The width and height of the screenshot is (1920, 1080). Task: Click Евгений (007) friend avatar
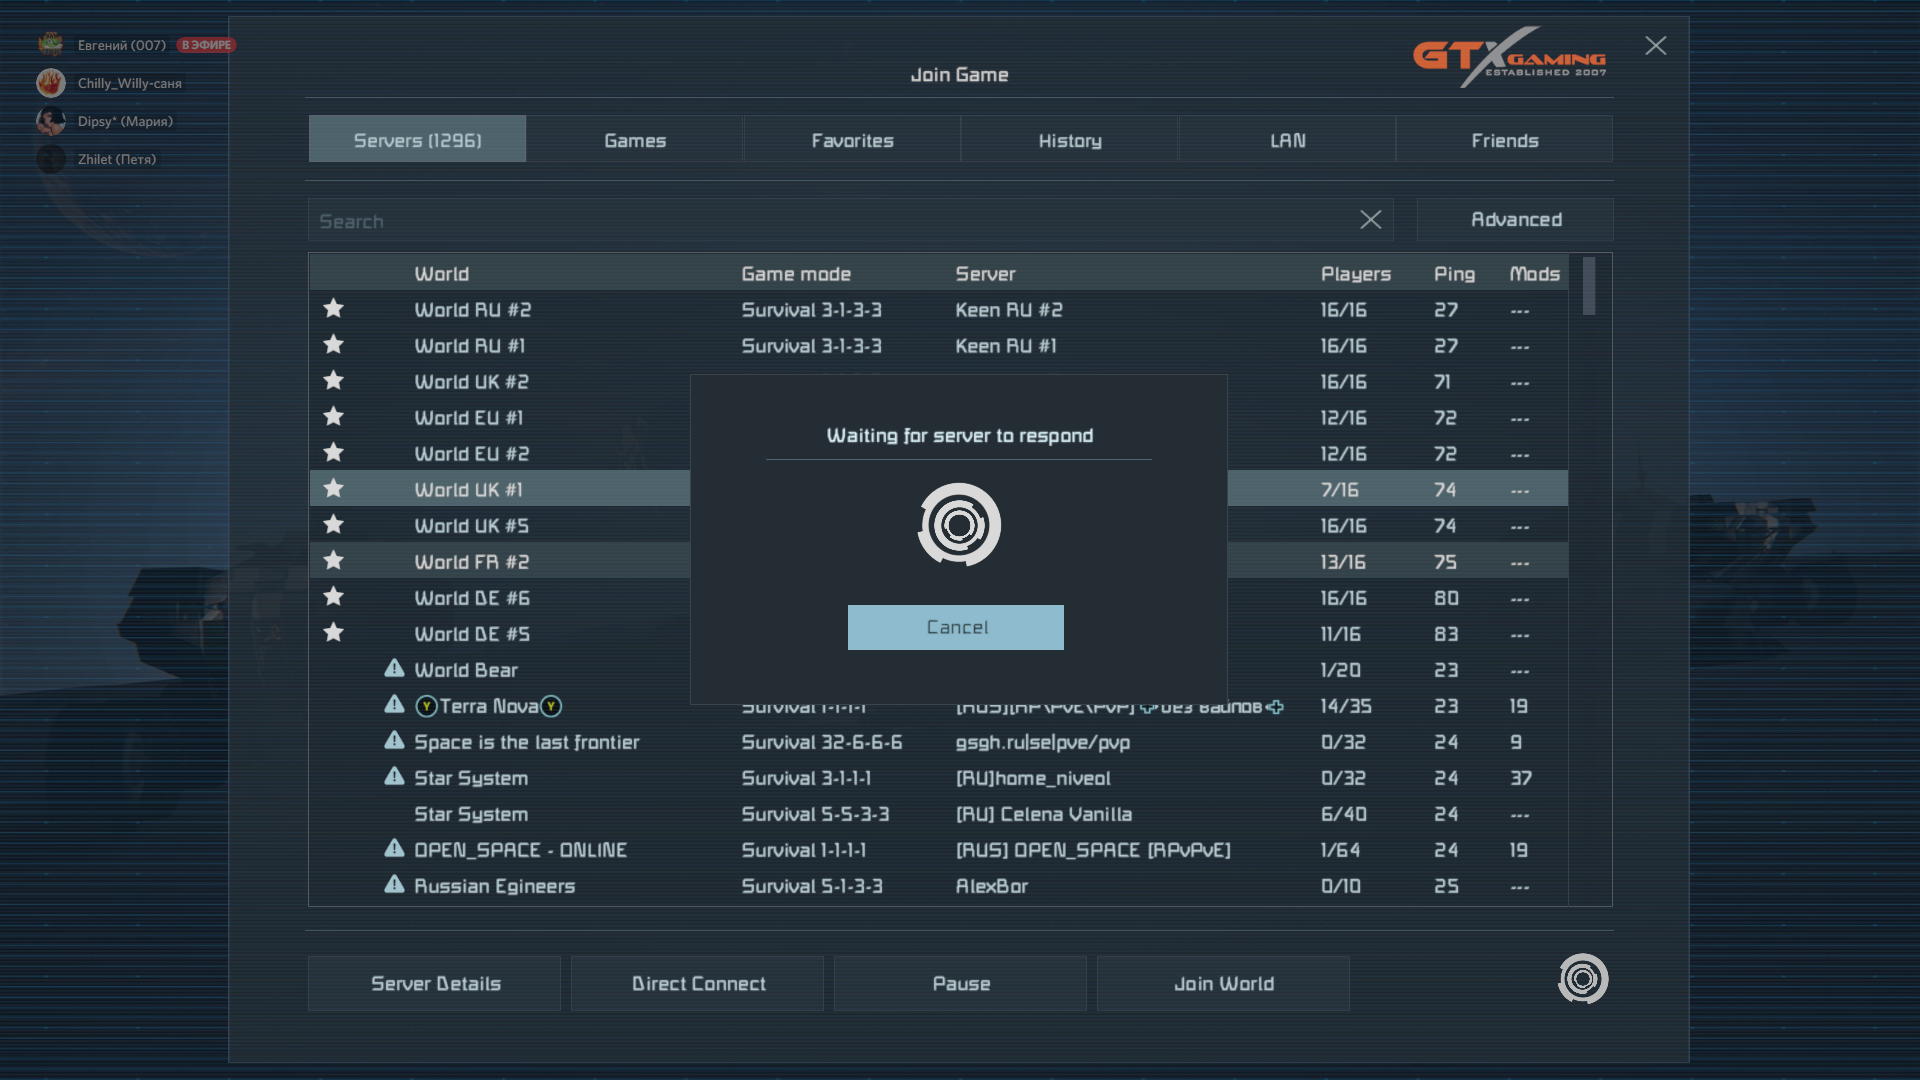[x=51, y=45]
